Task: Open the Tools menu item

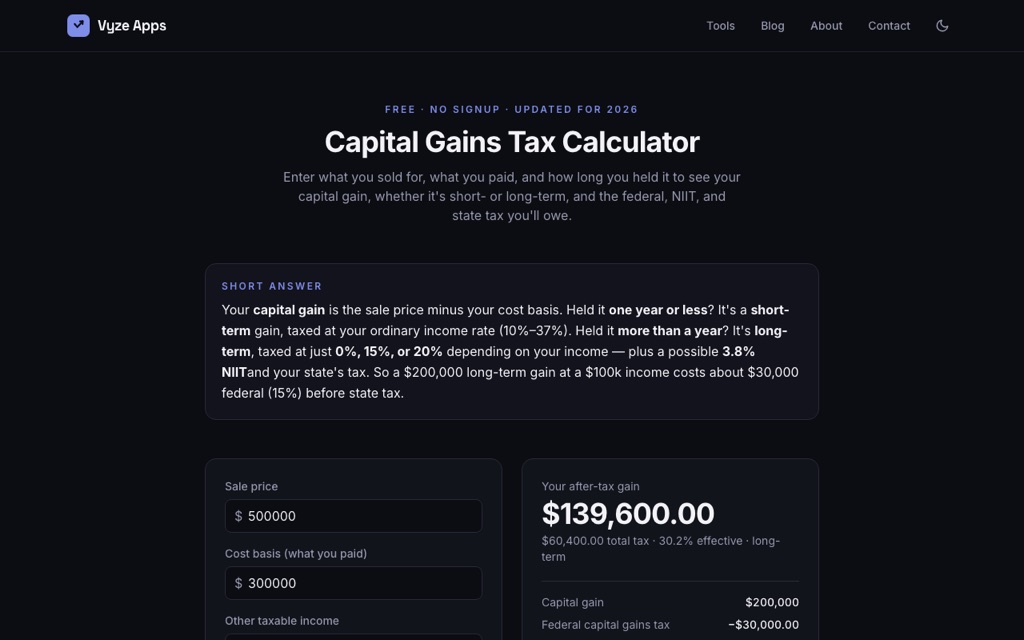Action: (x=720, y=25)
